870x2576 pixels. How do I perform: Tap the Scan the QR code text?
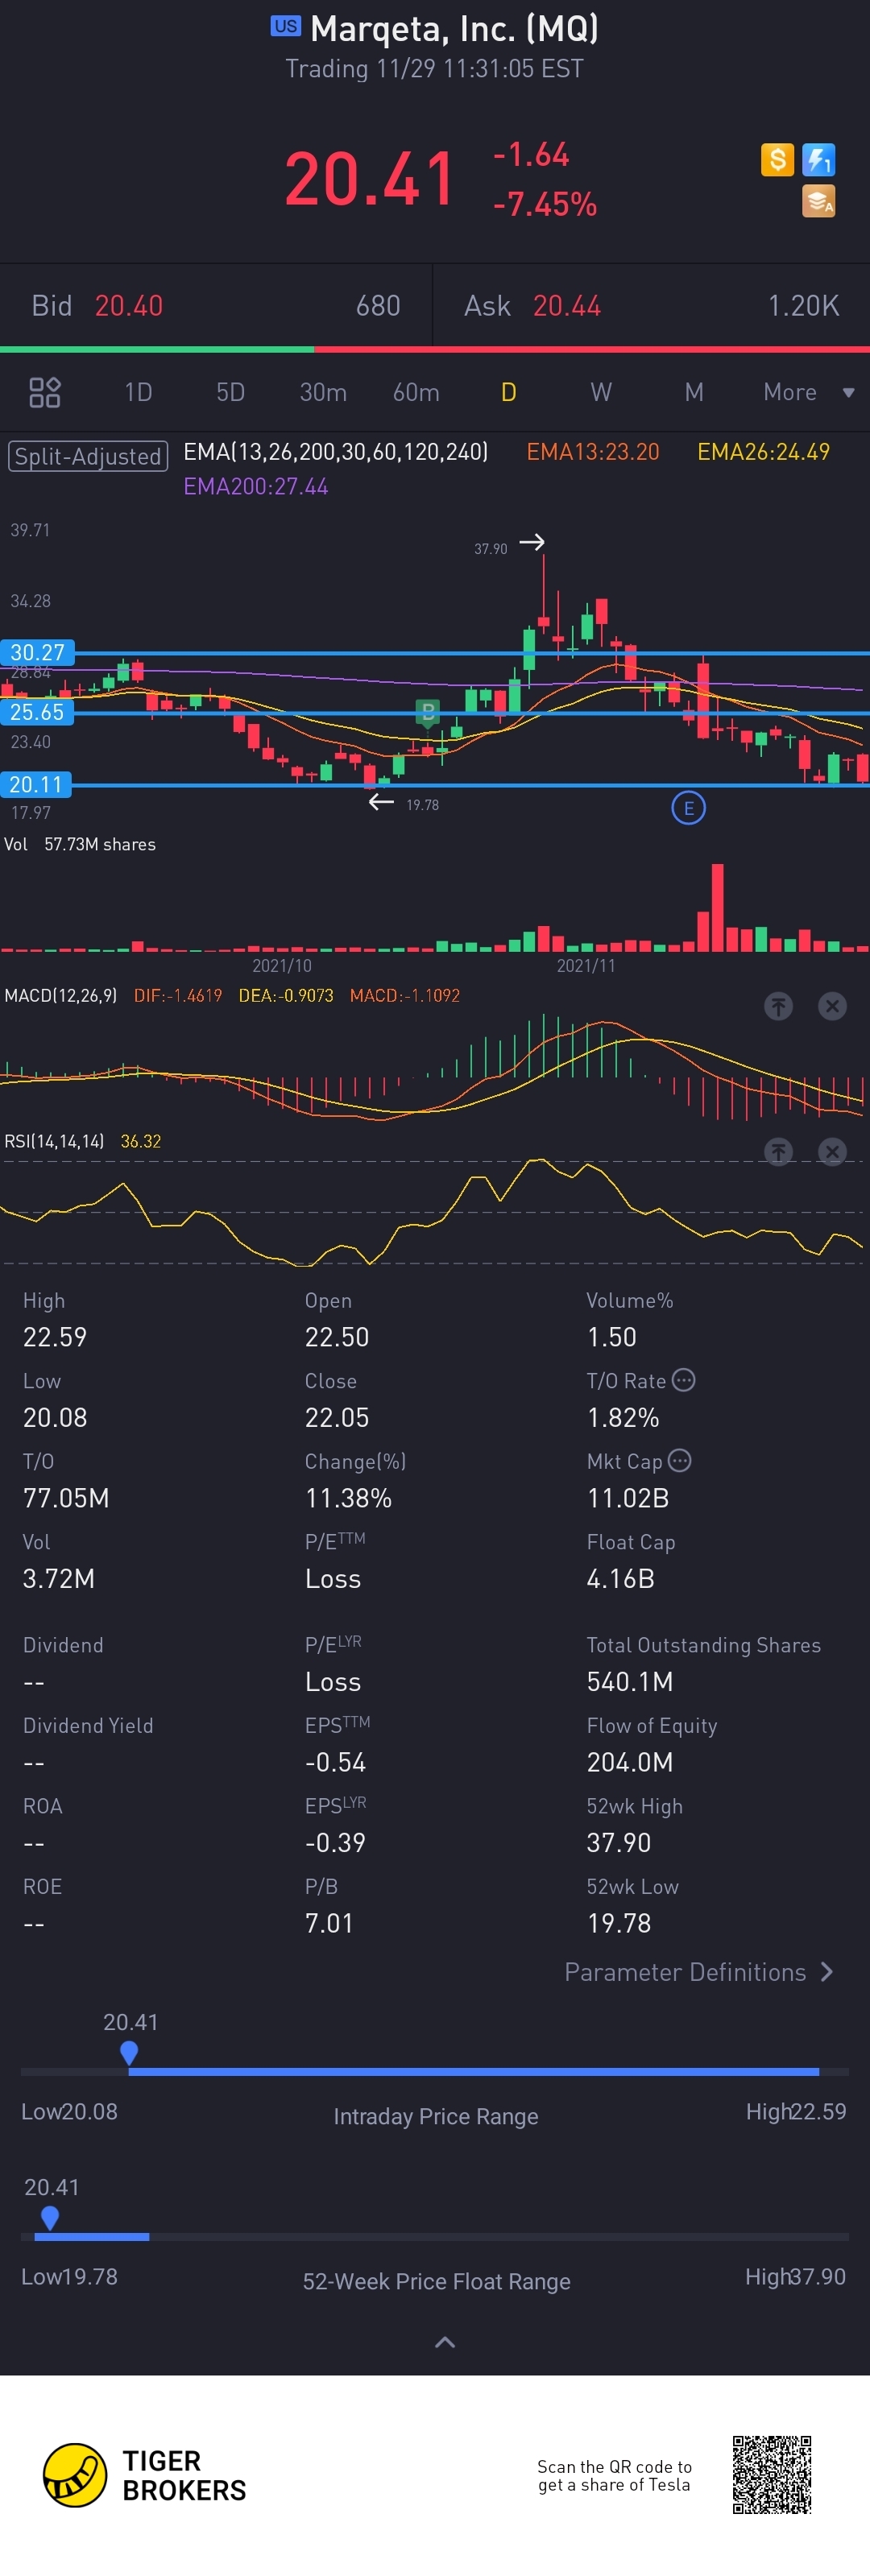tap(614, 2476)
